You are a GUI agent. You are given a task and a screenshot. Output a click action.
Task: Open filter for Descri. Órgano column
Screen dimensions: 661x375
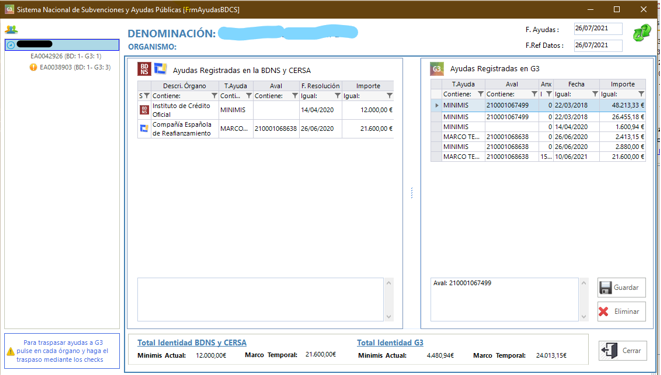(x=214, y=96)
